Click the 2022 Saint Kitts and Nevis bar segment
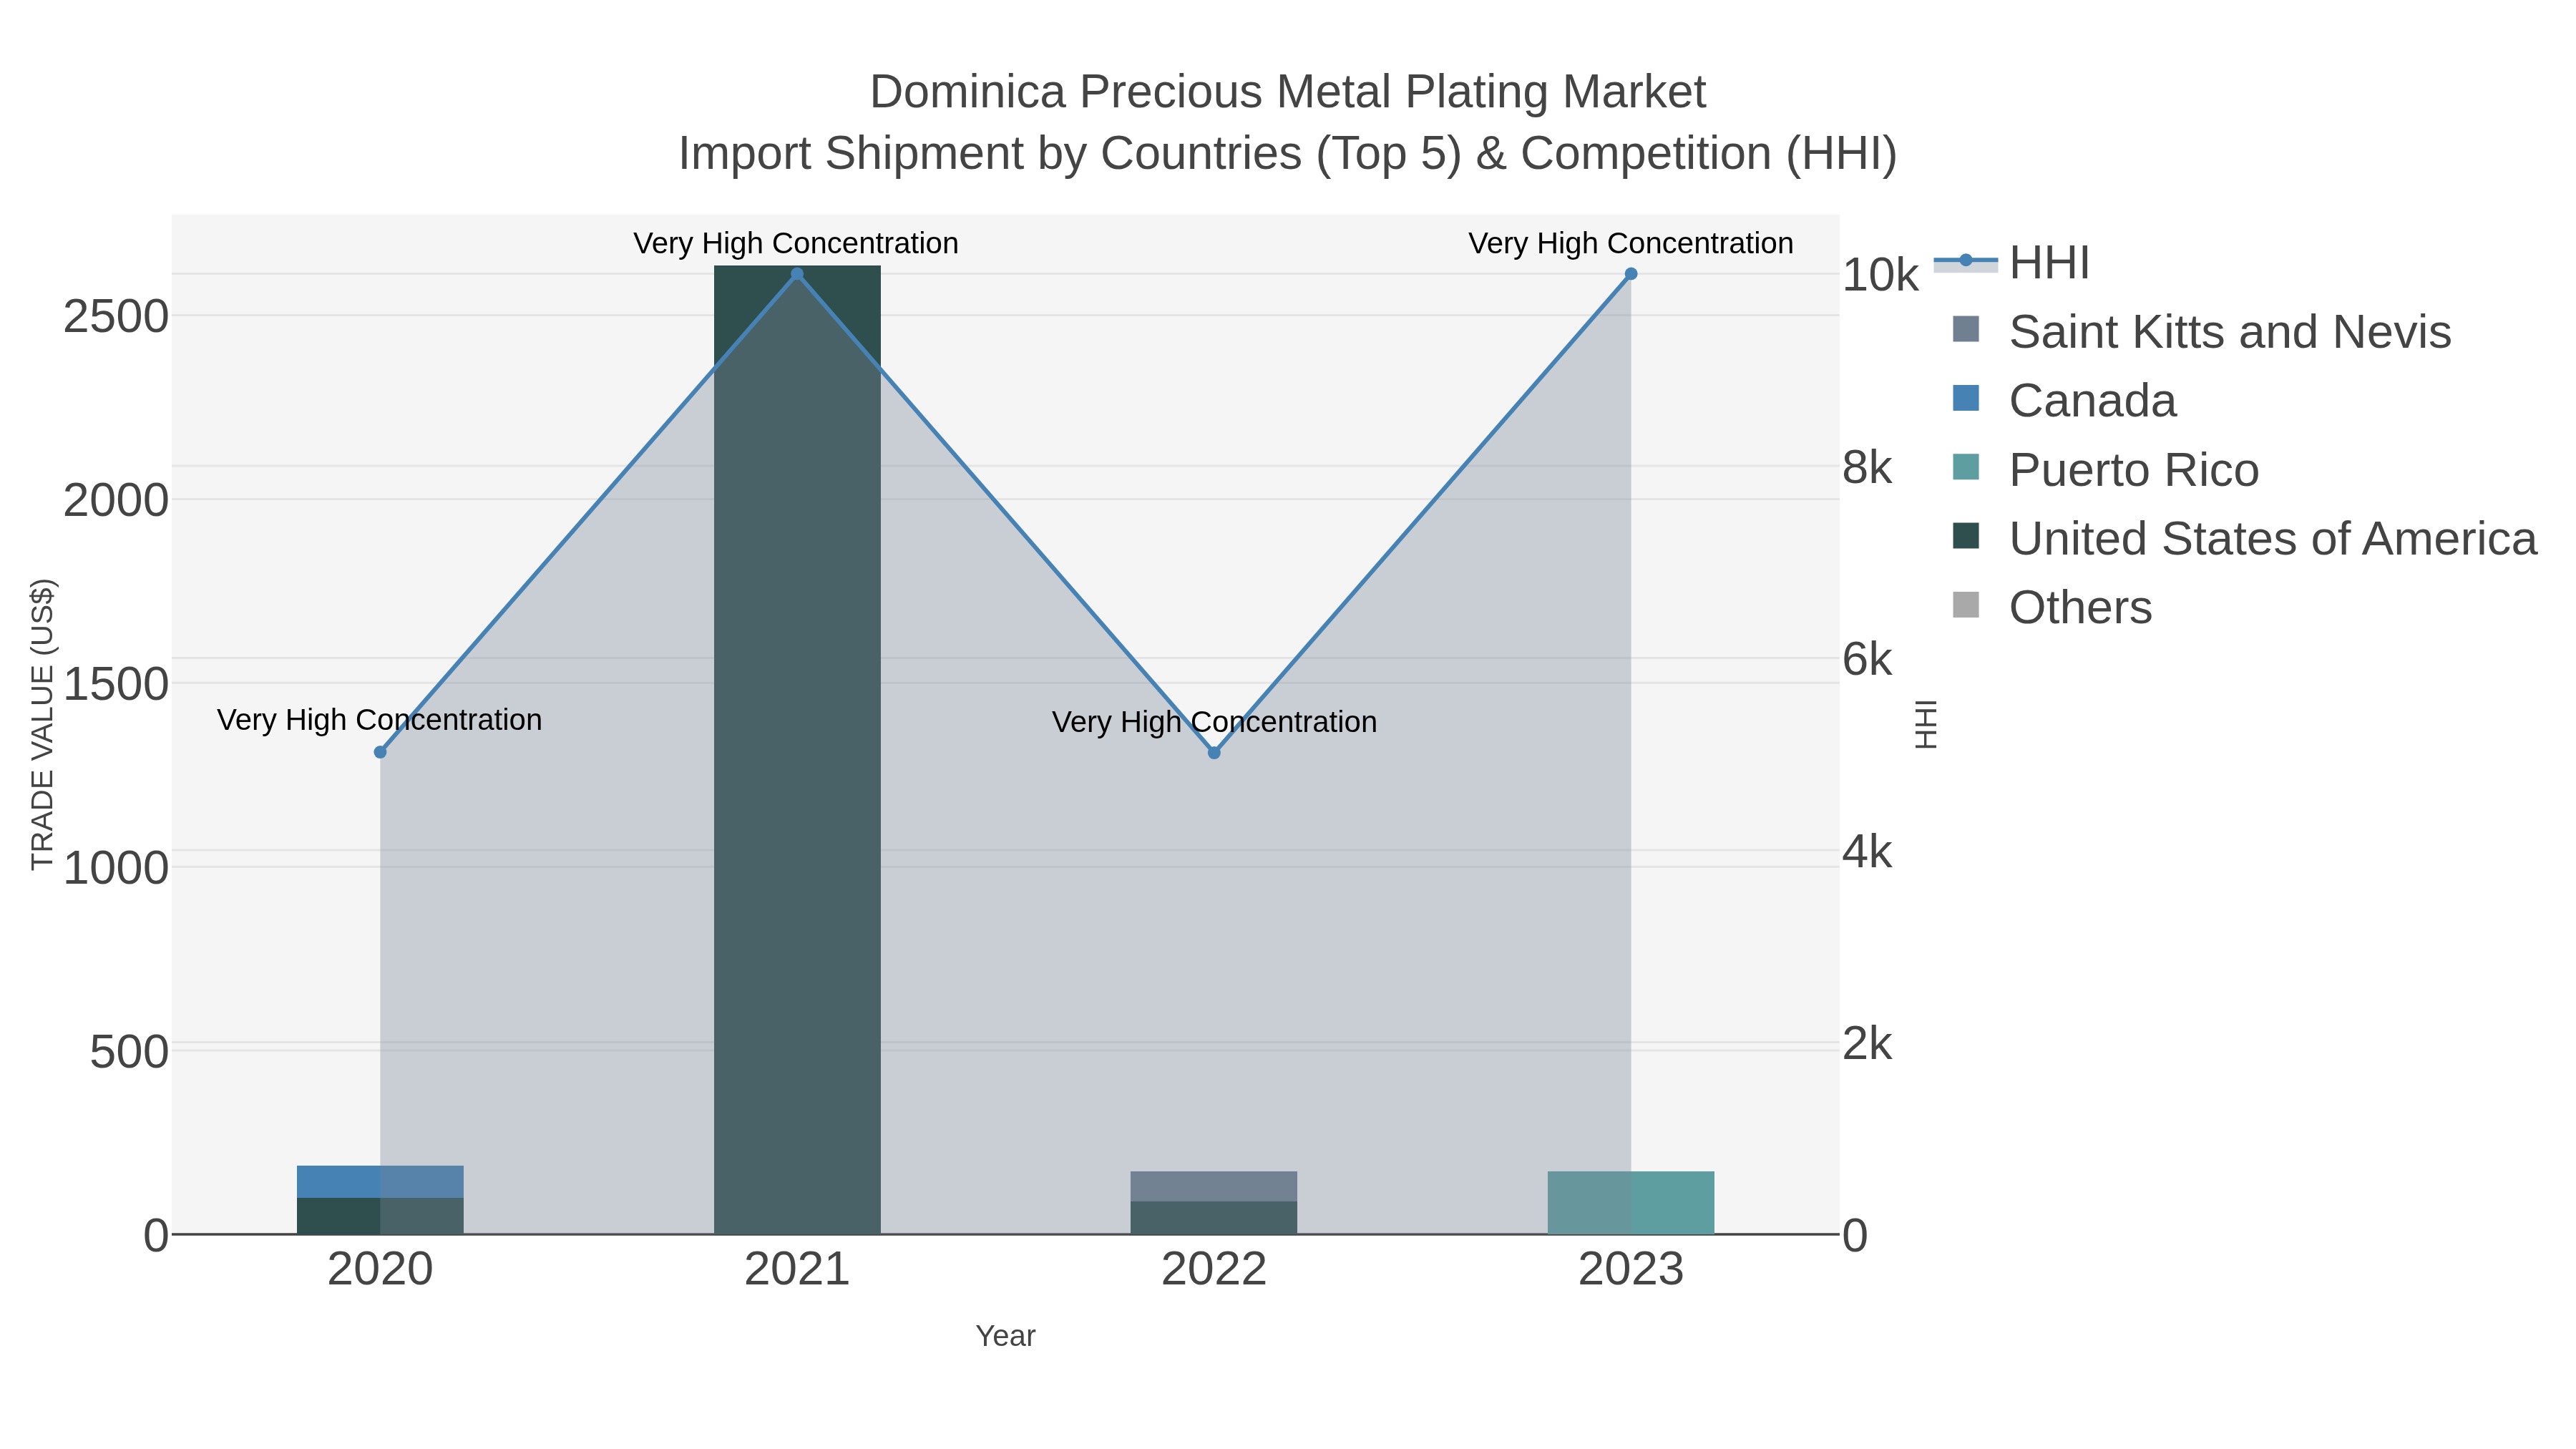2576x1449 pixels. click(x=1214, y=1187)
